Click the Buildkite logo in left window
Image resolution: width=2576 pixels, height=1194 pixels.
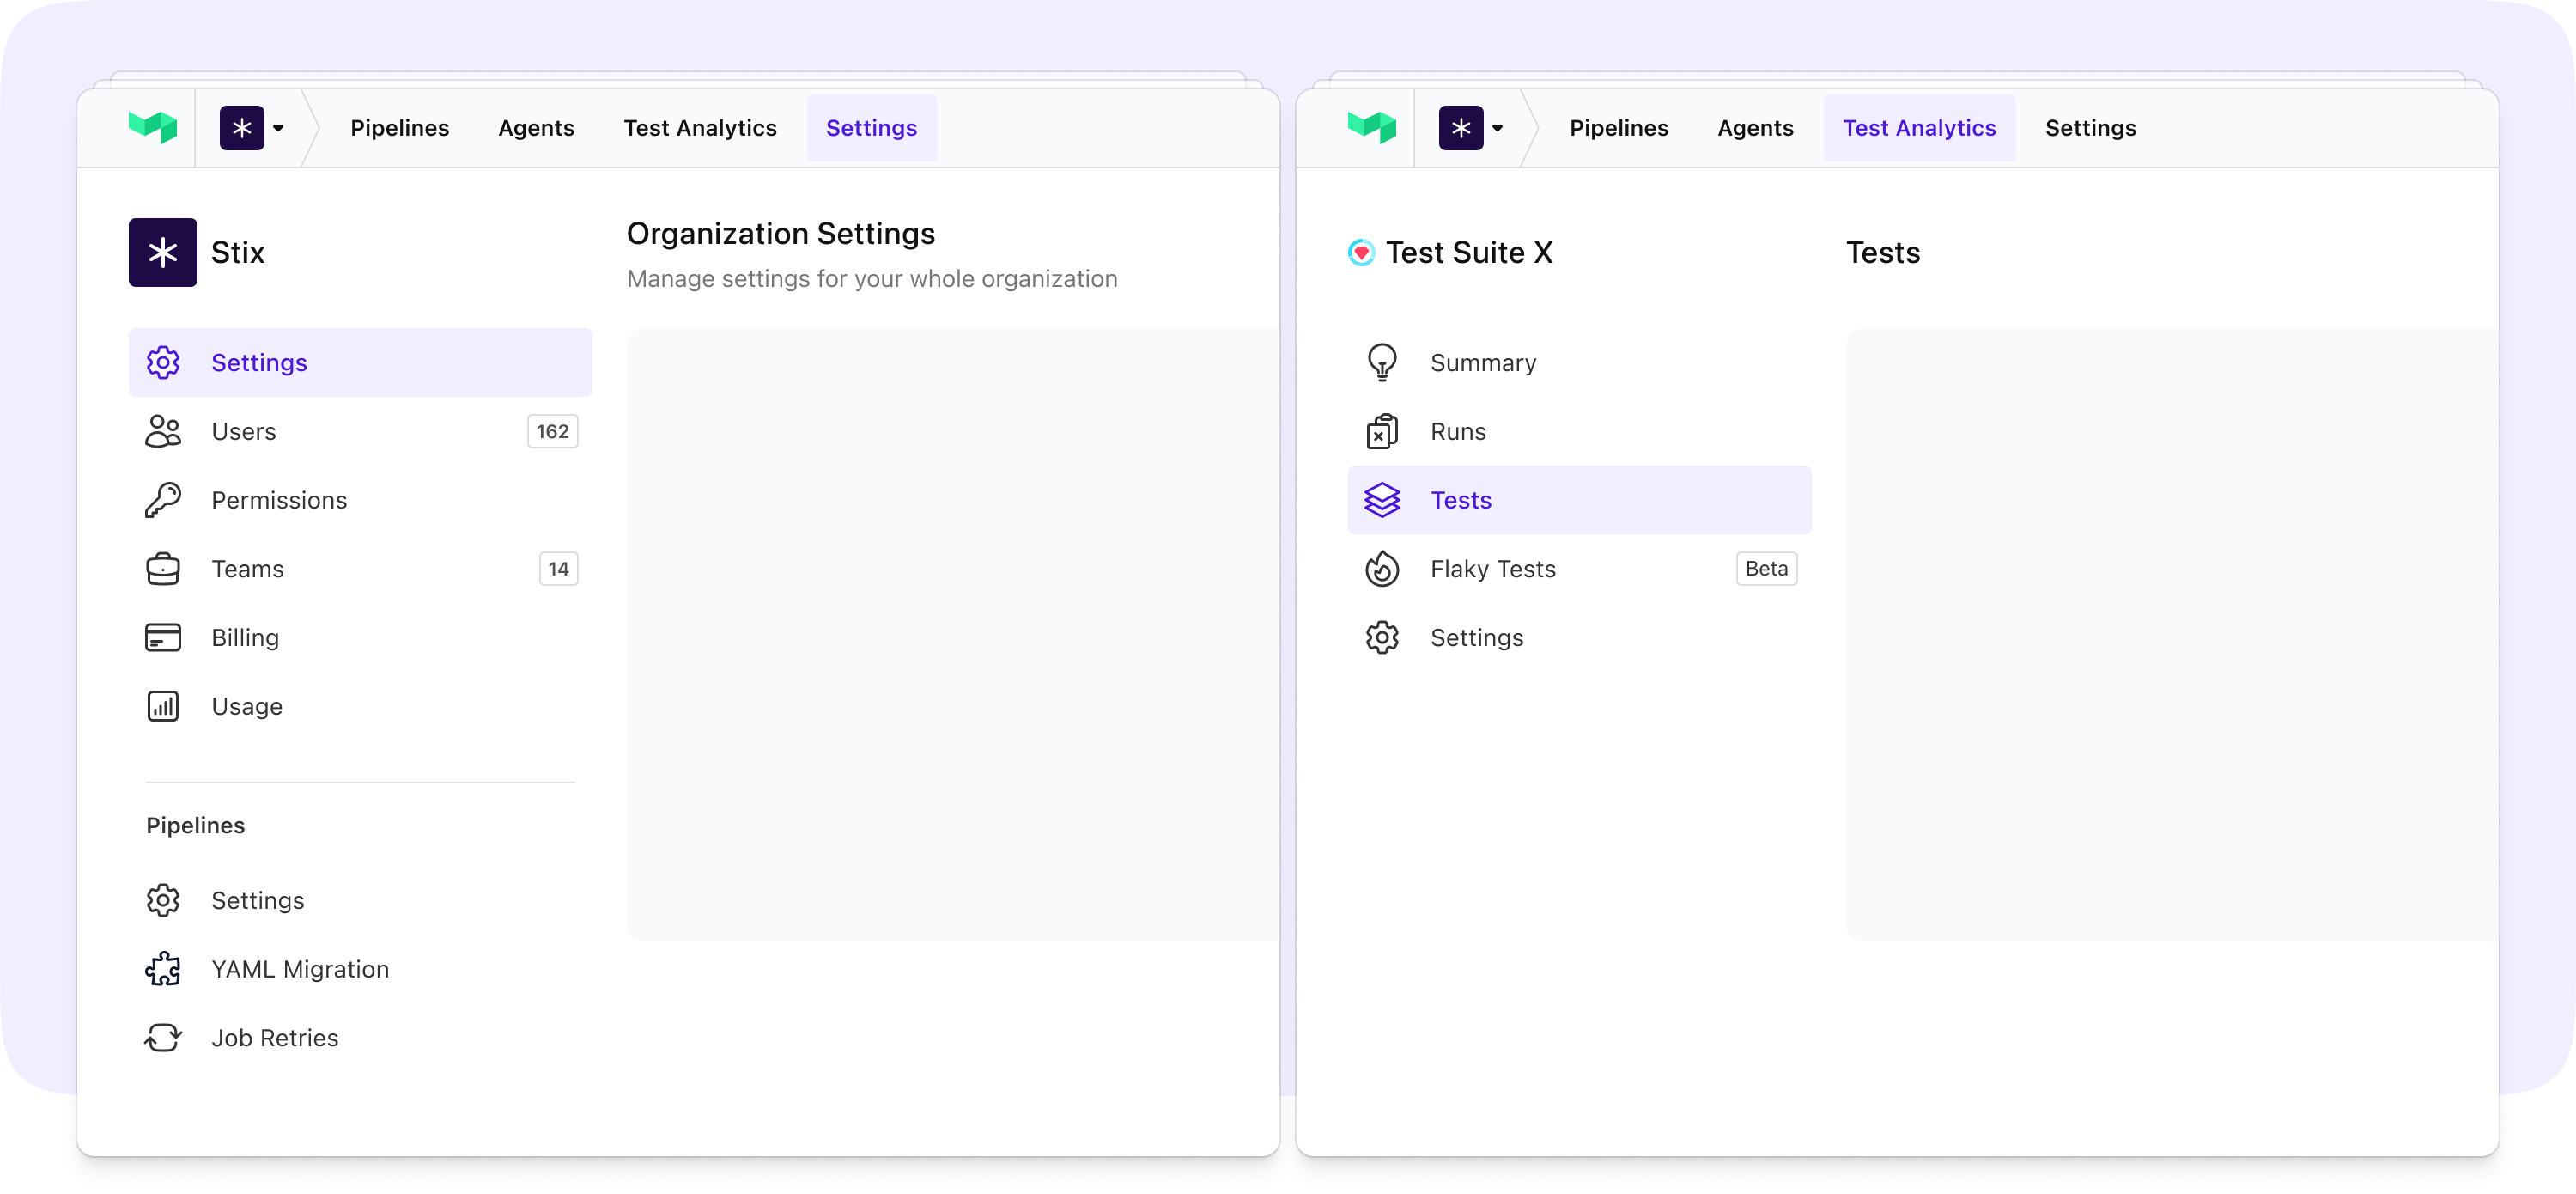pyautogui.click(x=153, y=127)
